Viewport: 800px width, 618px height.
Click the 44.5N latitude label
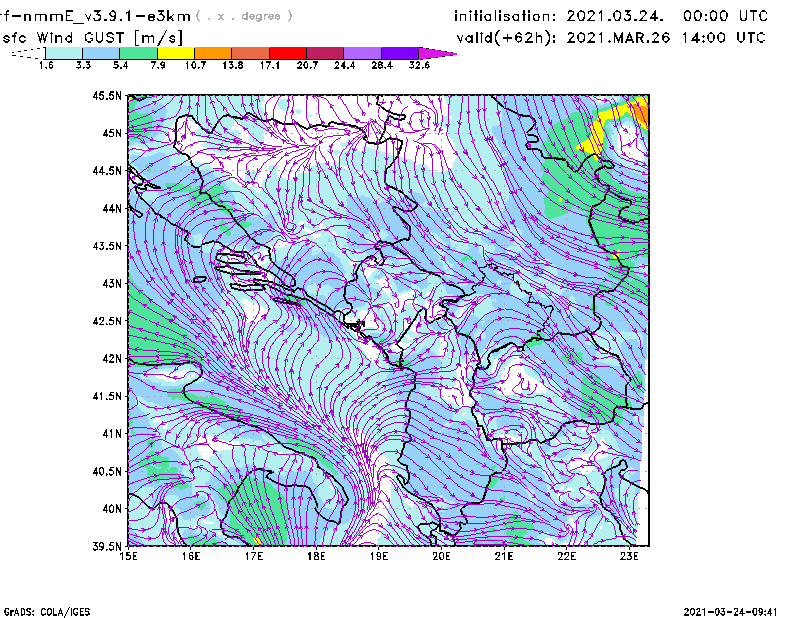(107, 170)
